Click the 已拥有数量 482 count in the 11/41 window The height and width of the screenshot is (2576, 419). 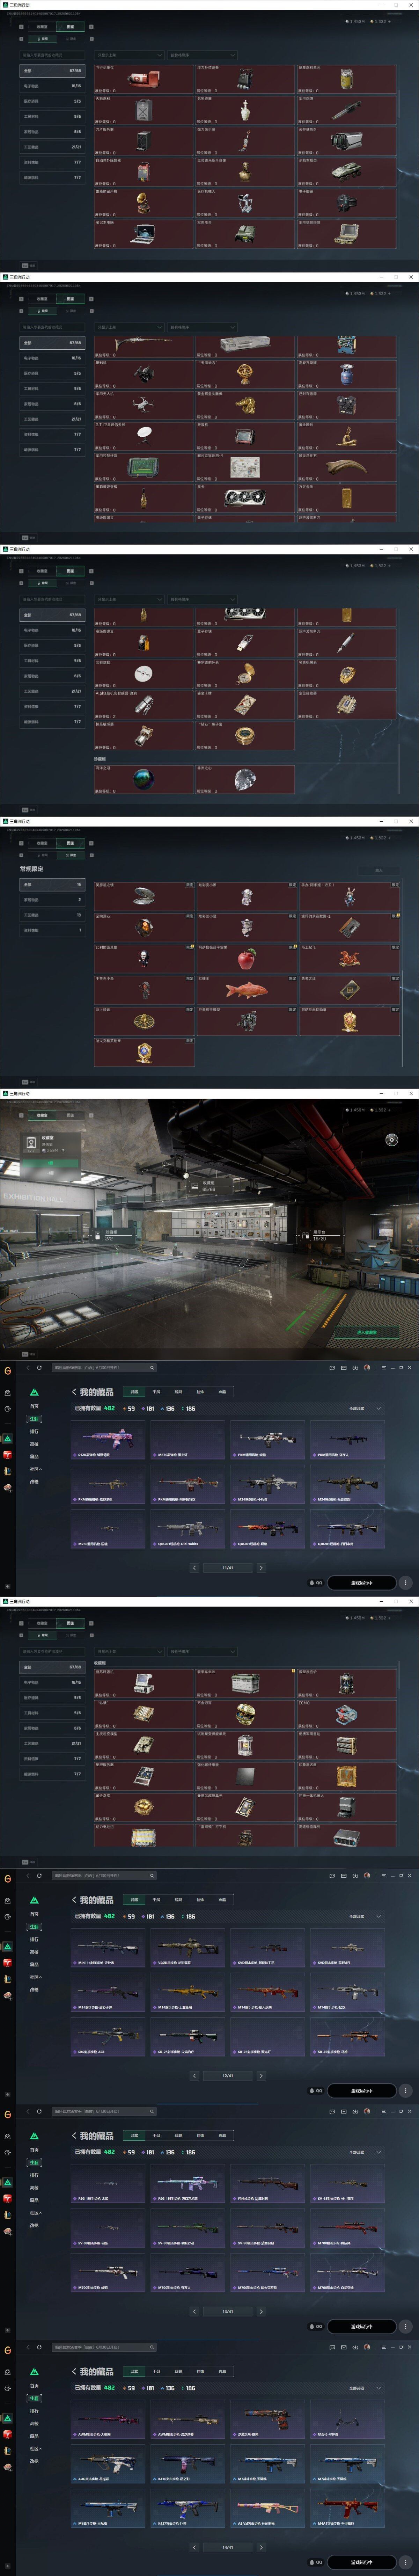pos(95,1408)
